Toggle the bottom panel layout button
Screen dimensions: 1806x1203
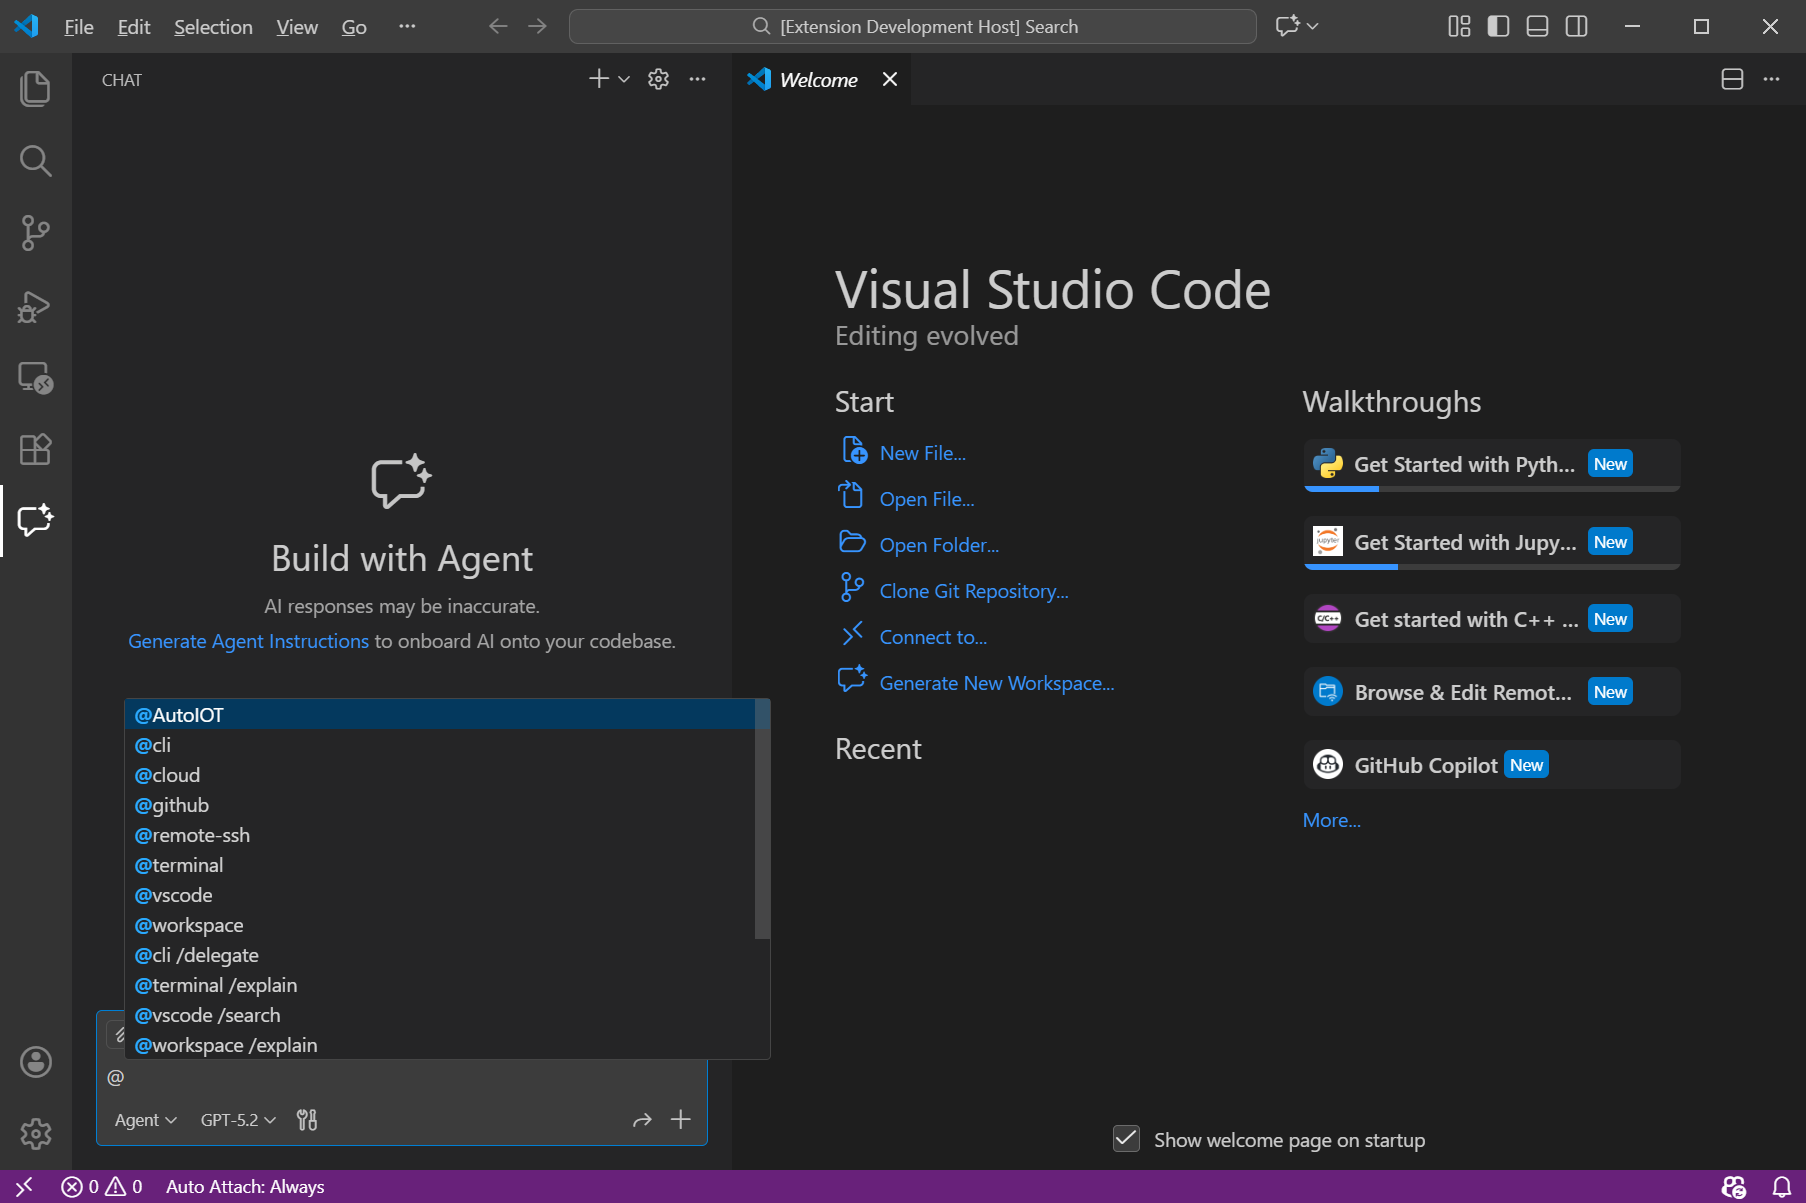pyautogui.click(x=1537, y=26)
